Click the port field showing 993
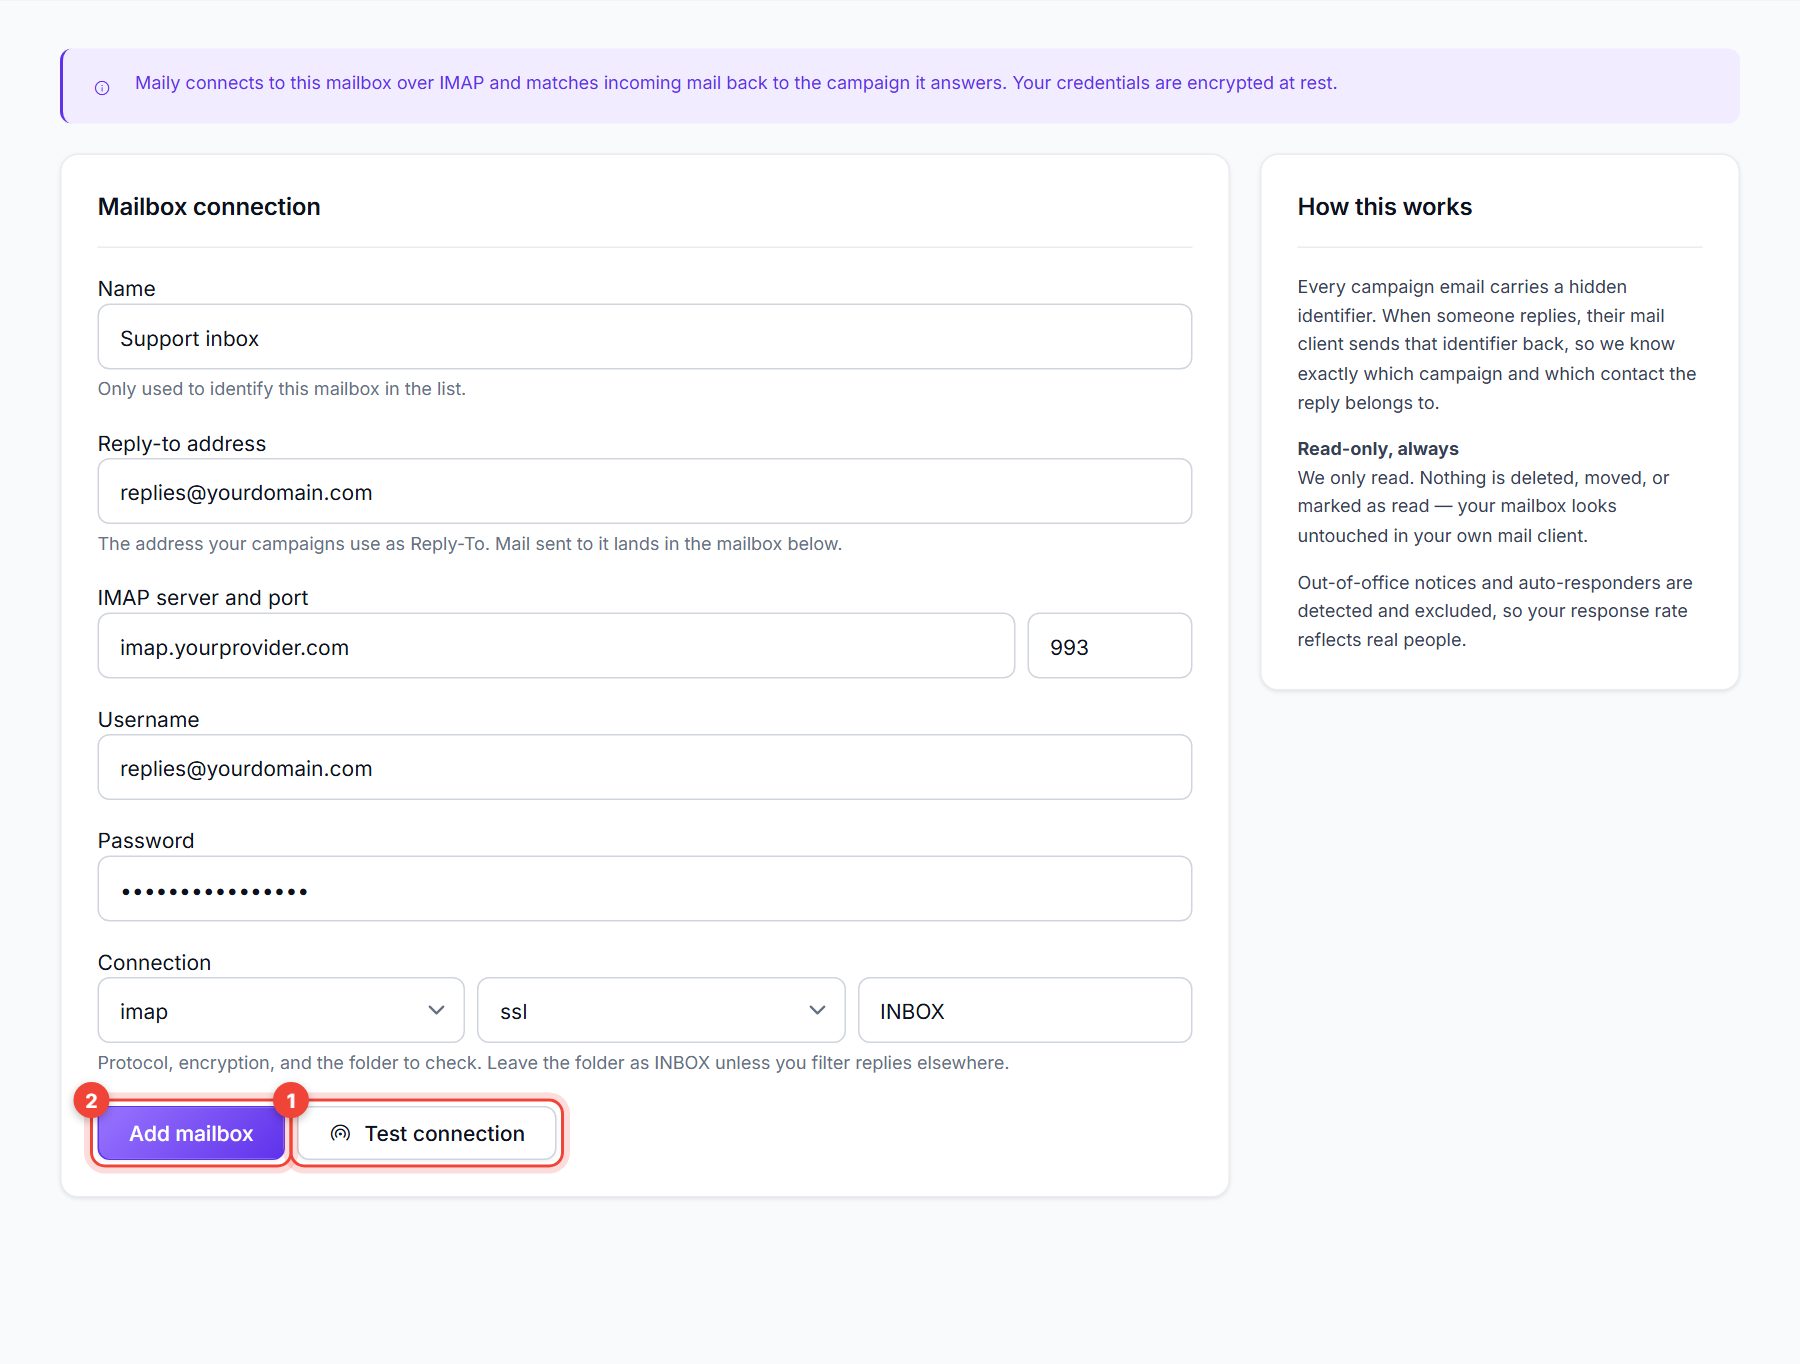The image size is (1800, 1364). tap(1110, 646)
